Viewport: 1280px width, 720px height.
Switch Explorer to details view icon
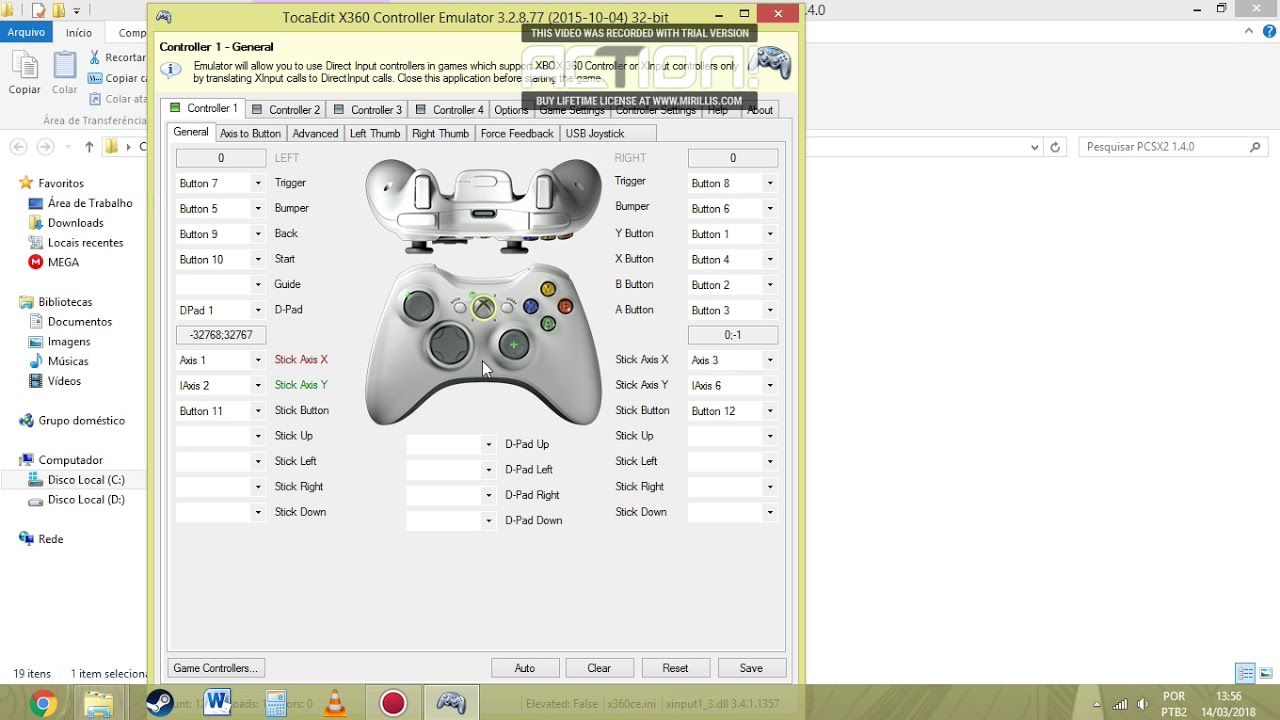tap(1245, 673)
